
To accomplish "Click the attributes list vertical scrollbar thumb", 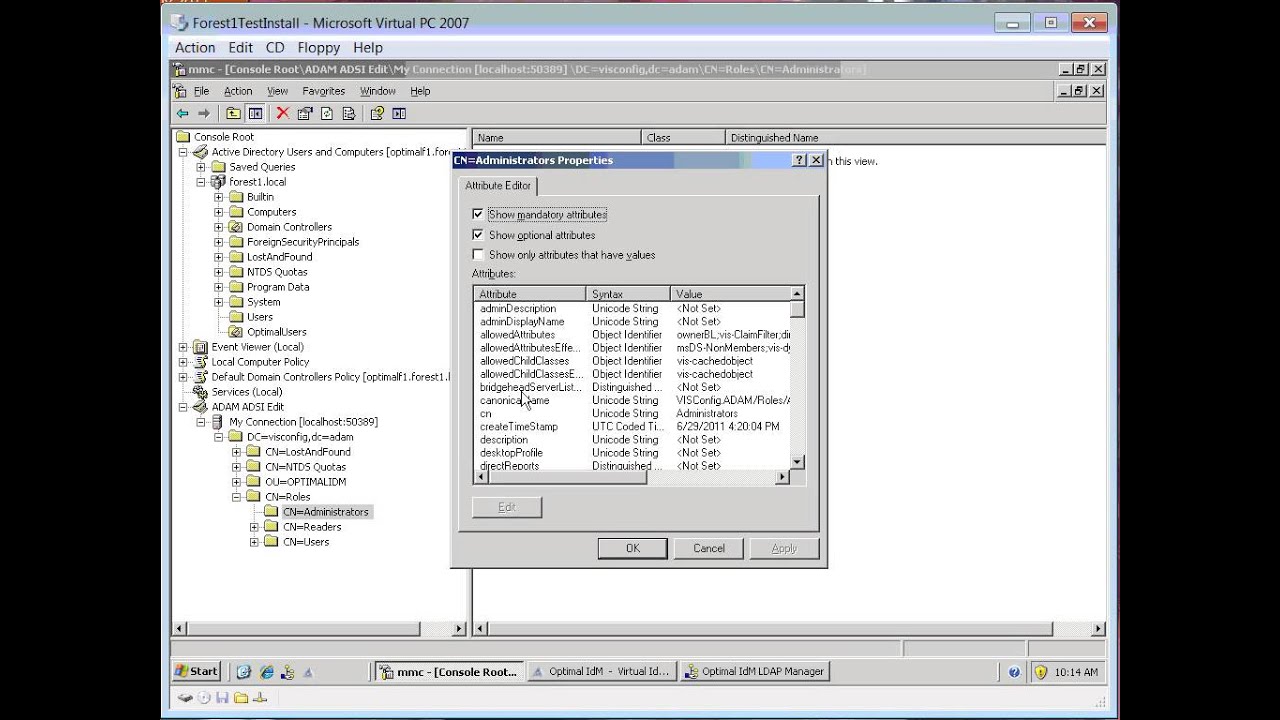I will [797, 309].
